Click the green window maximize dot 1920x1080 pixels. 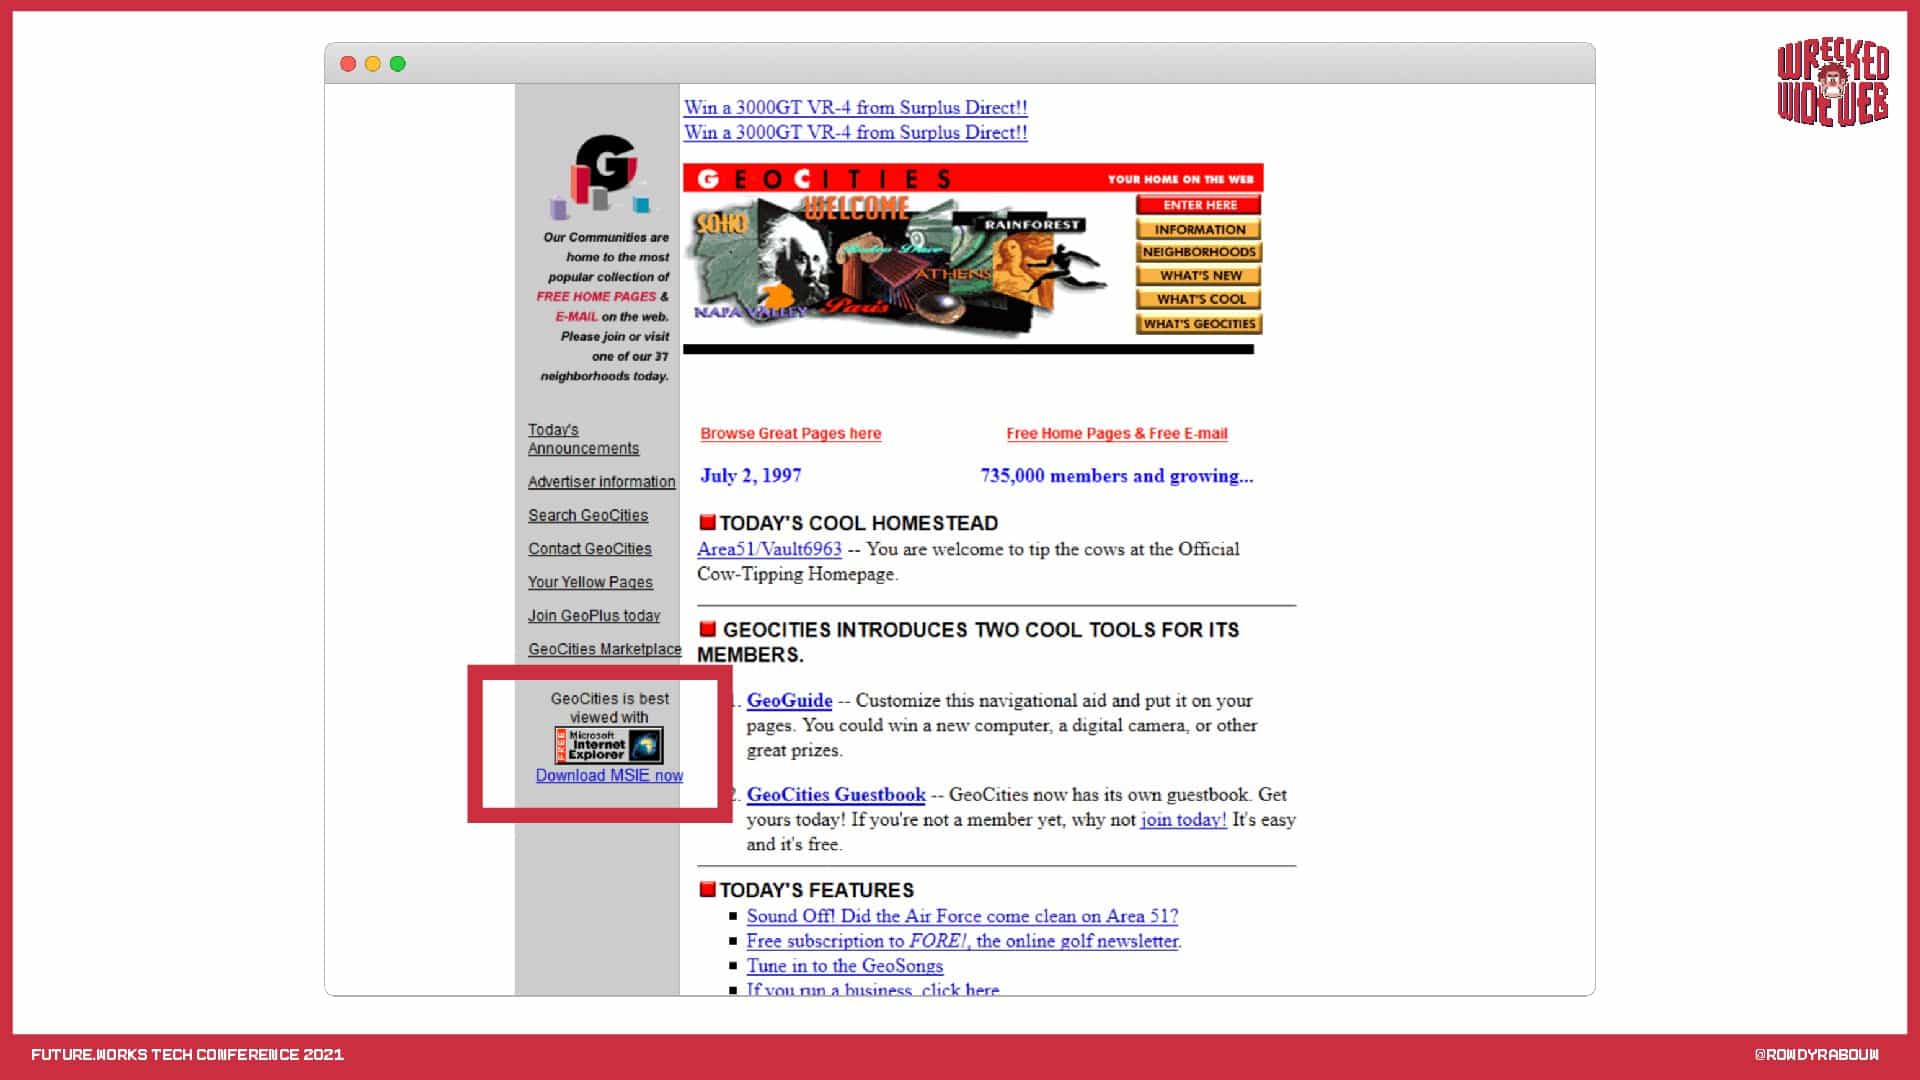(x=398, y=64)
